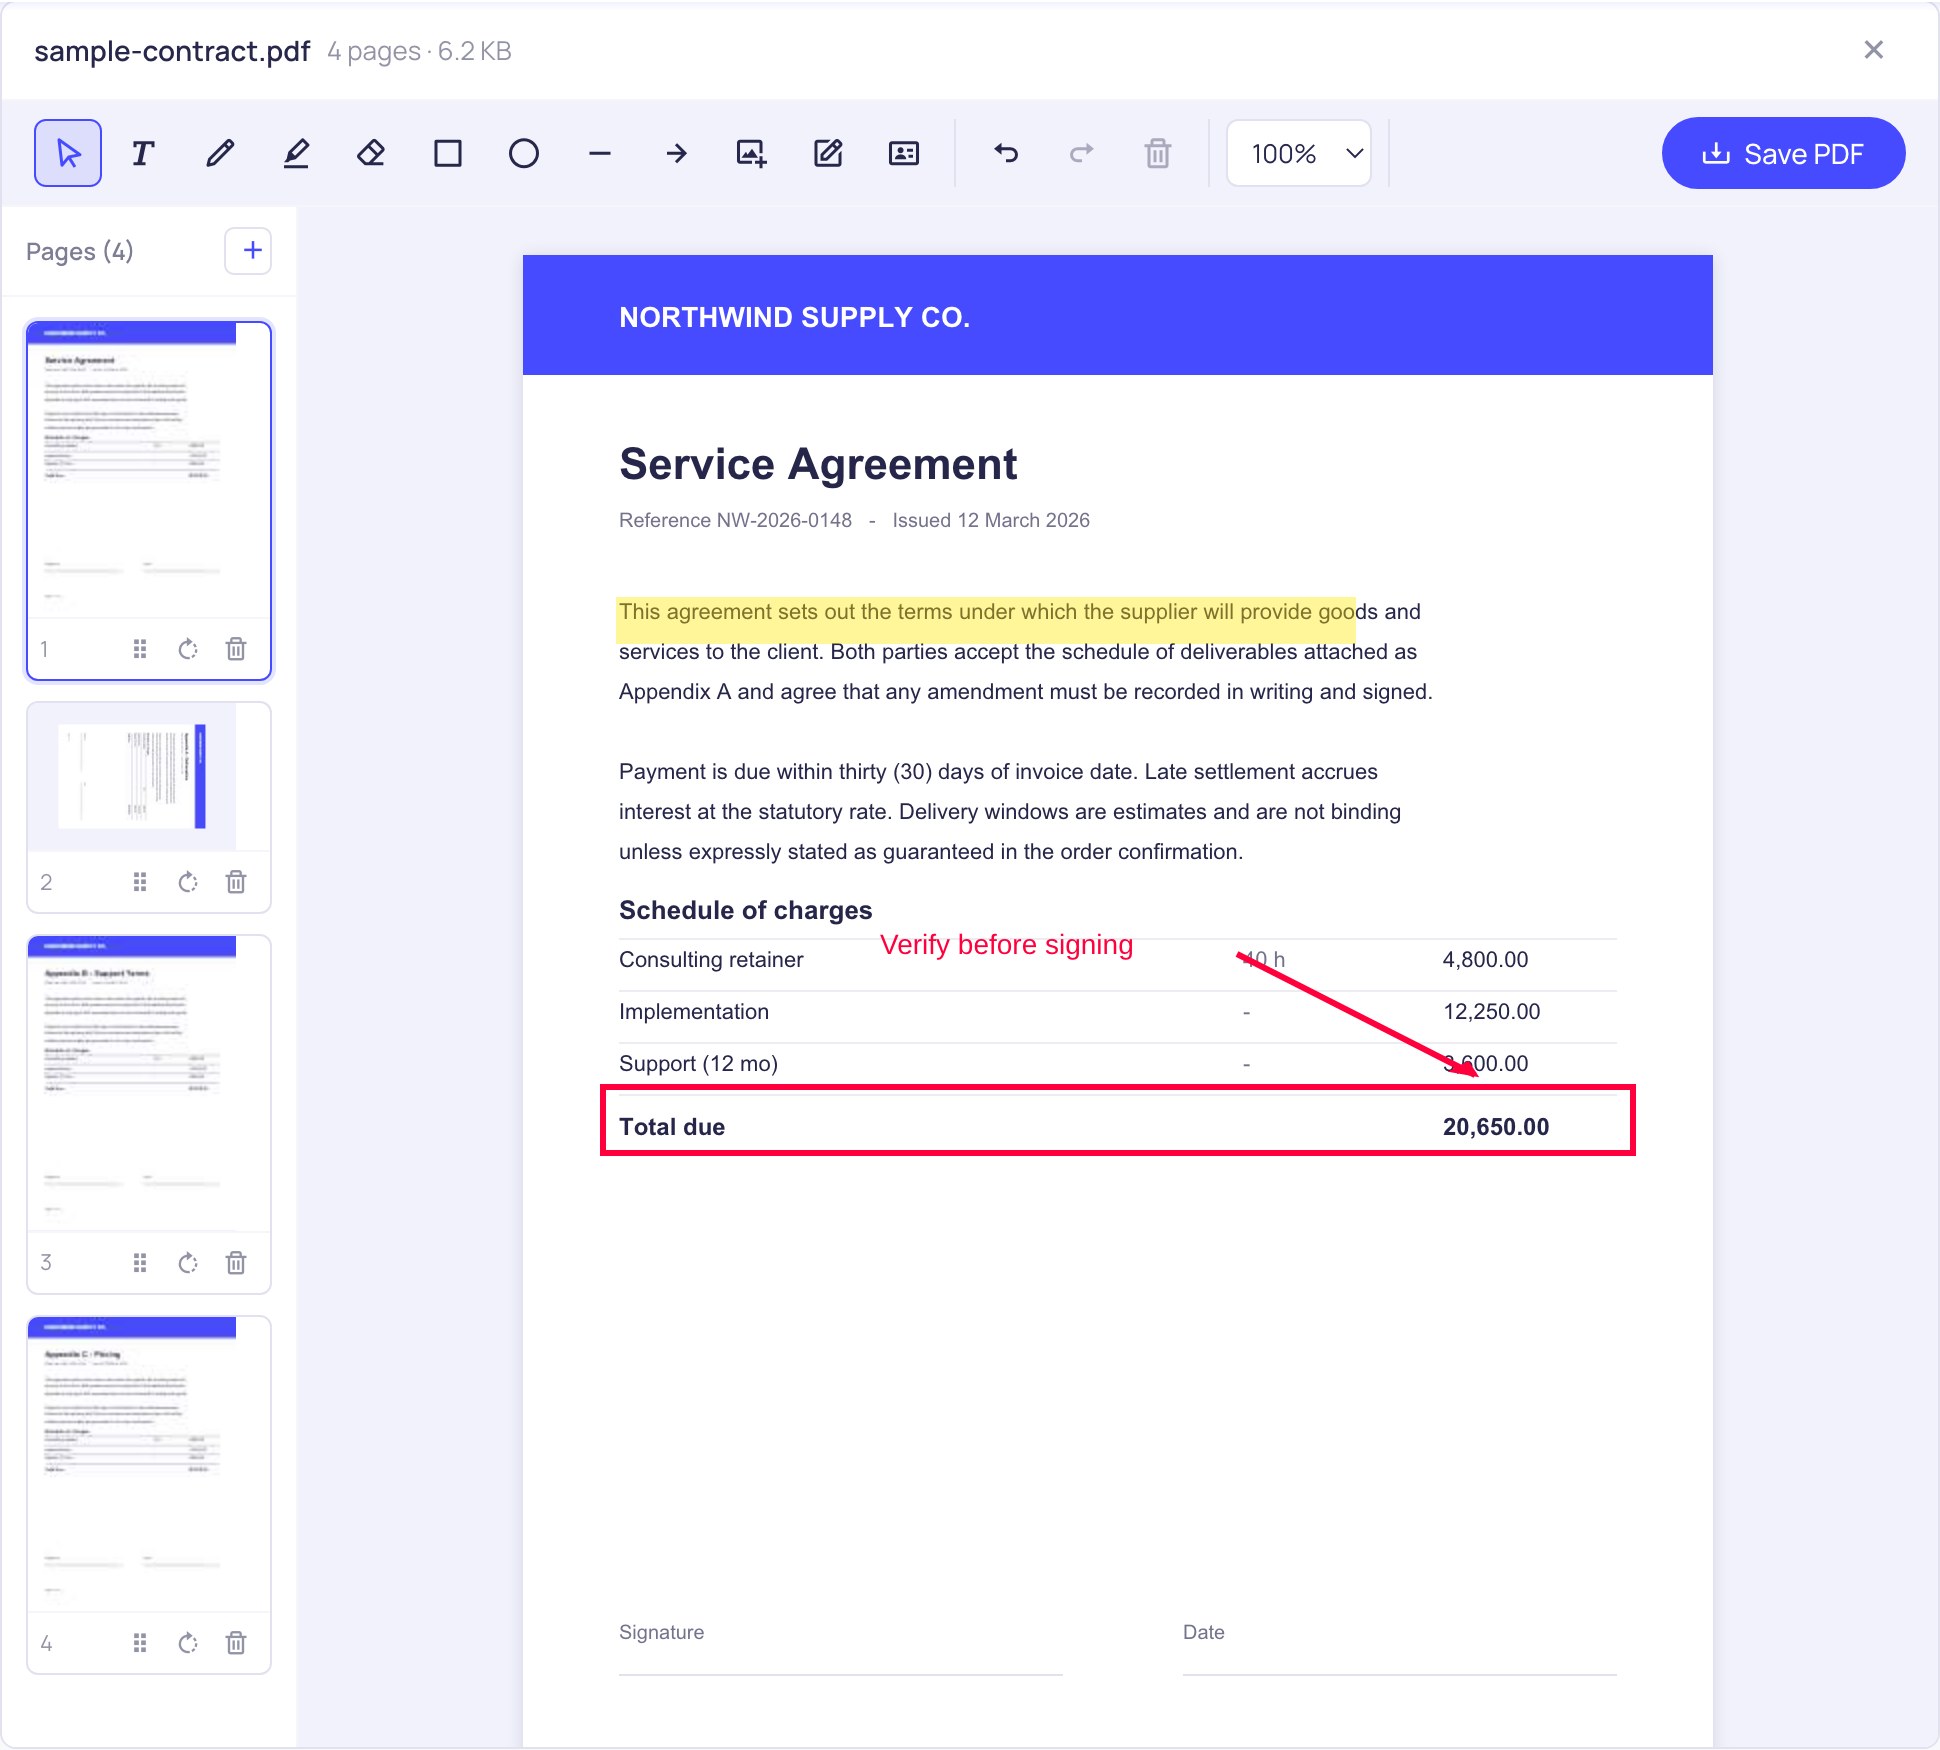This screenshot has width=1940, height=1750.
Task: Rotate page 4
Action: (x=188, y=1643)
